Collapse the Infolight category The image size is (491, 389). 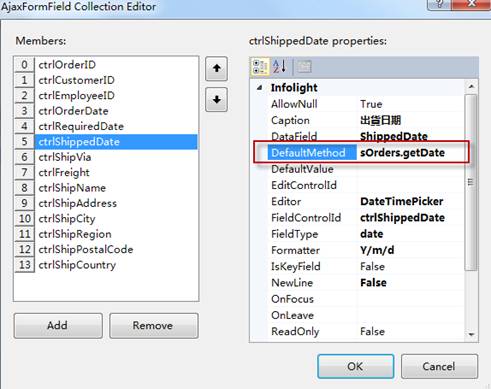(x=259, y=88)
